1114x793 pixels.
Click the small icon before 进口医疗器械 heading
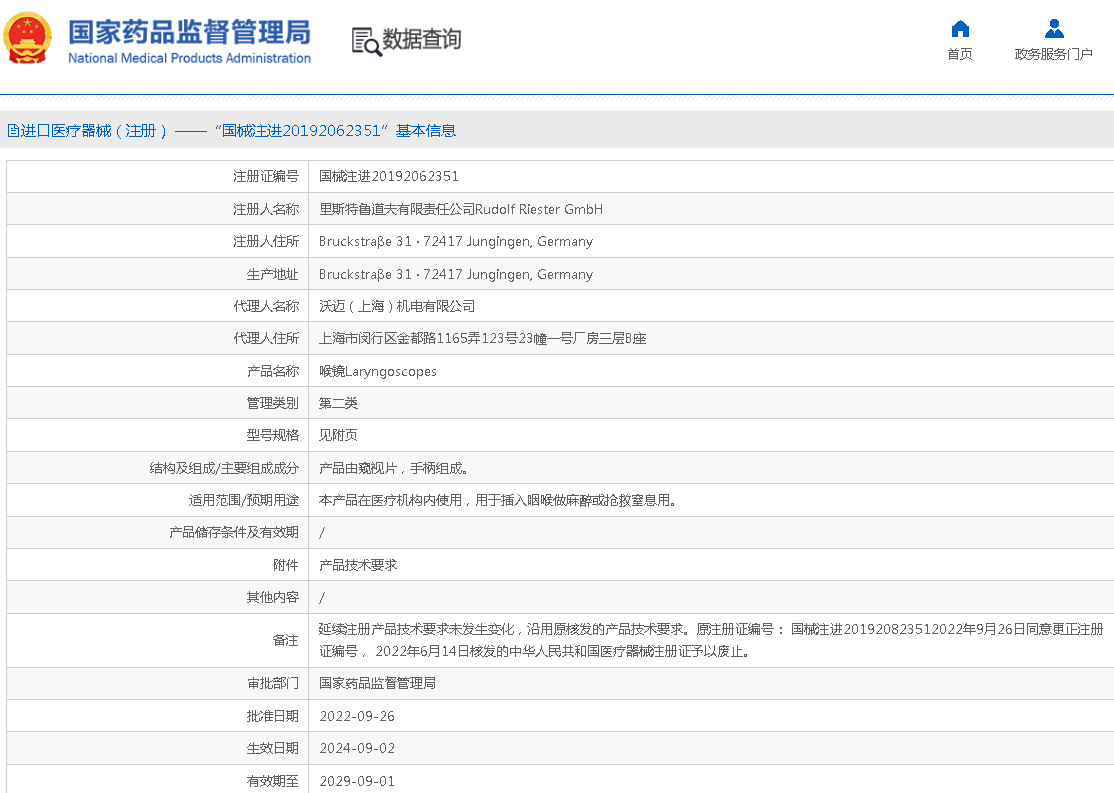[12, 131]
